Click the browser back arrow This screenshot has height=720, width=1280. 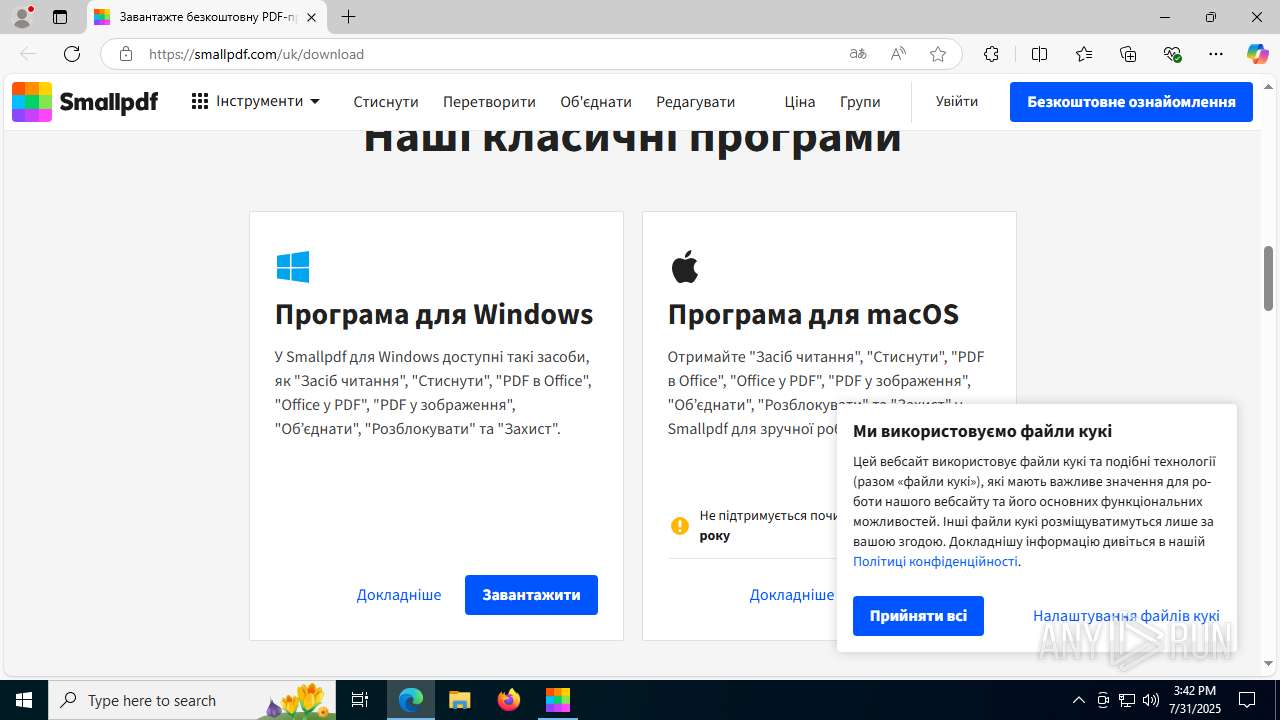[28, 54]
